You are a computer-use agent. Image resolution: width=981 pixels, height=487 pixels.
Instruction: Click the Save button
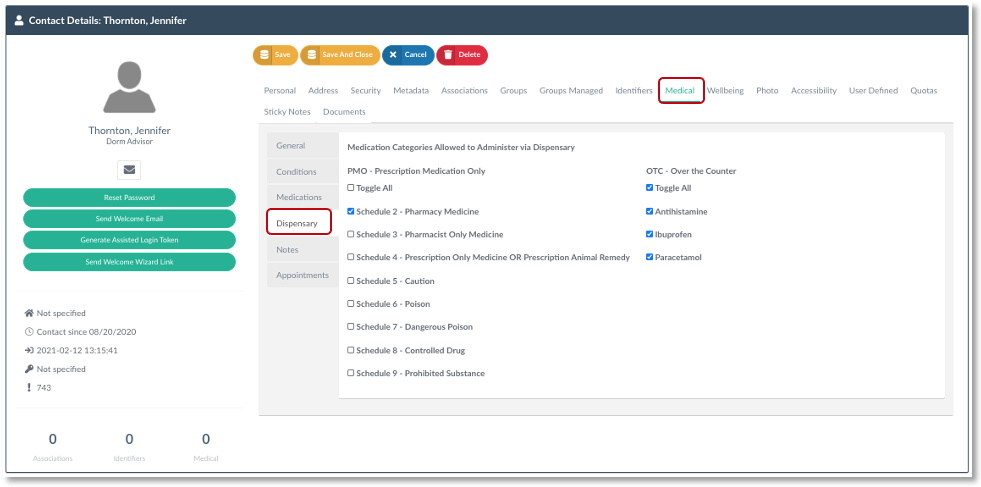(x=275, y=55)
